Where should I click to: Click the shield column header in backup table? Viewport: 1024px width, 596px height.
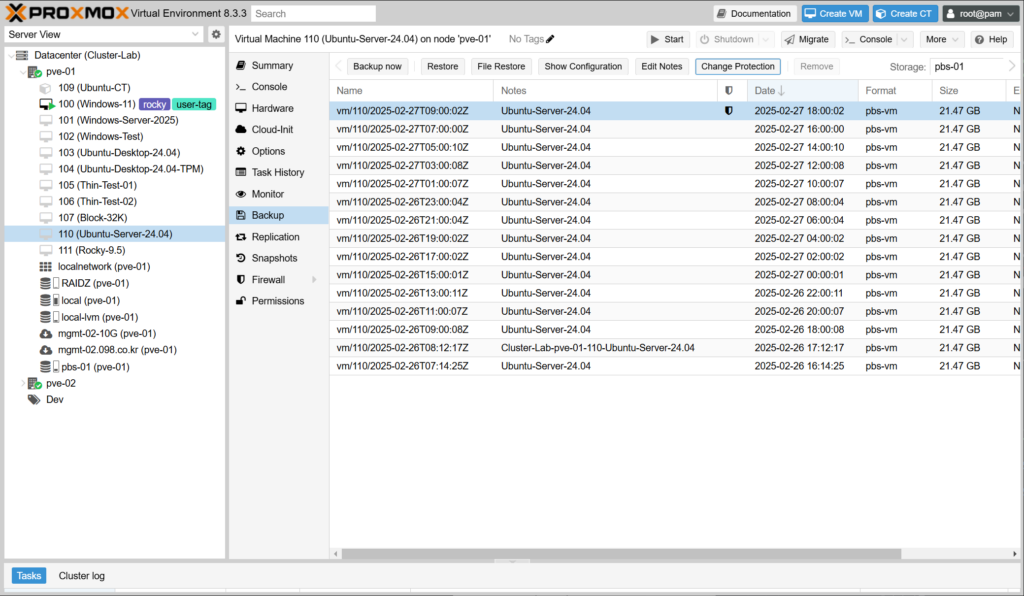(x=729, y=91)
